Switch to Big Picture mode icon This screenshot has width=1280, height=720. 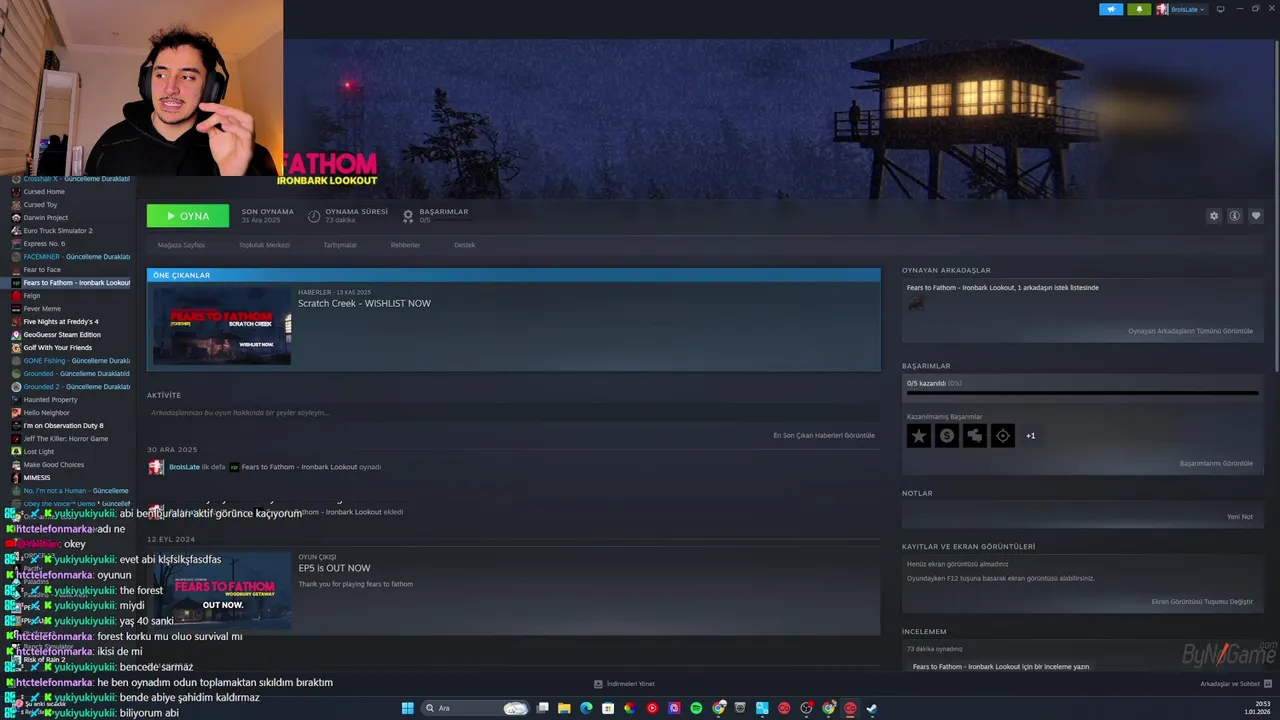(1220, 9)
